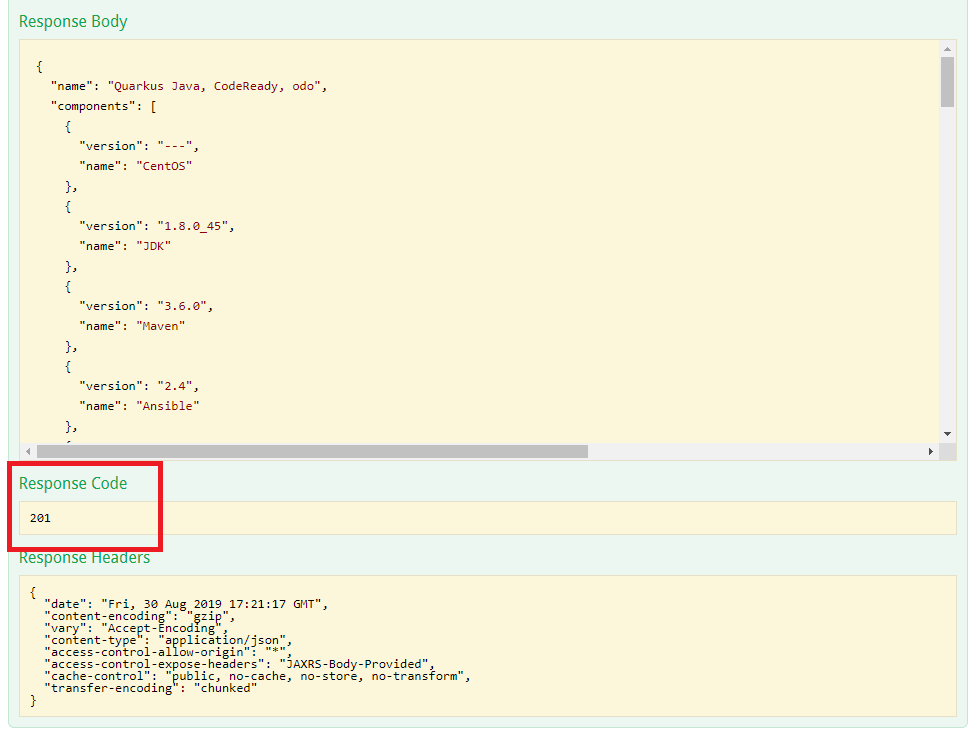Click the JDK version "1.8.0_45" value

[194, 226]
